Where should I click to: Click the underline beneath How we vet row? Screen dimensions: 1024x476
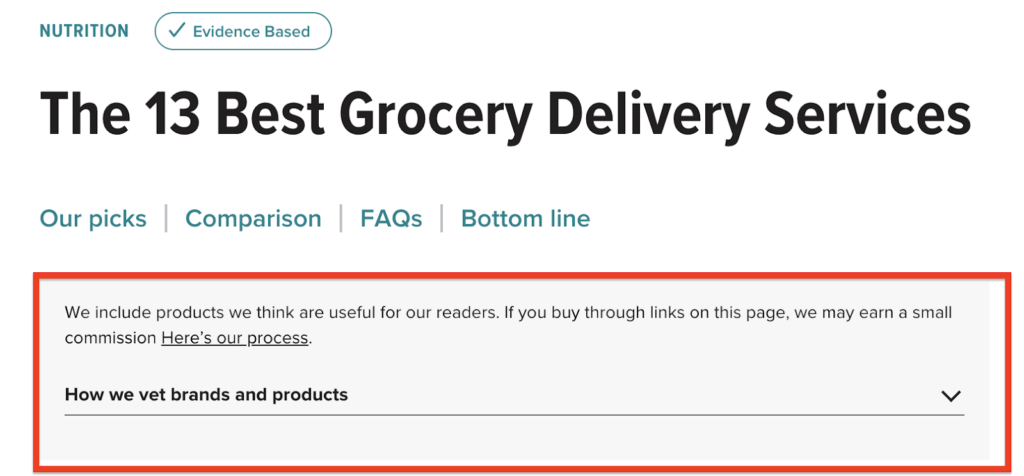514,414
